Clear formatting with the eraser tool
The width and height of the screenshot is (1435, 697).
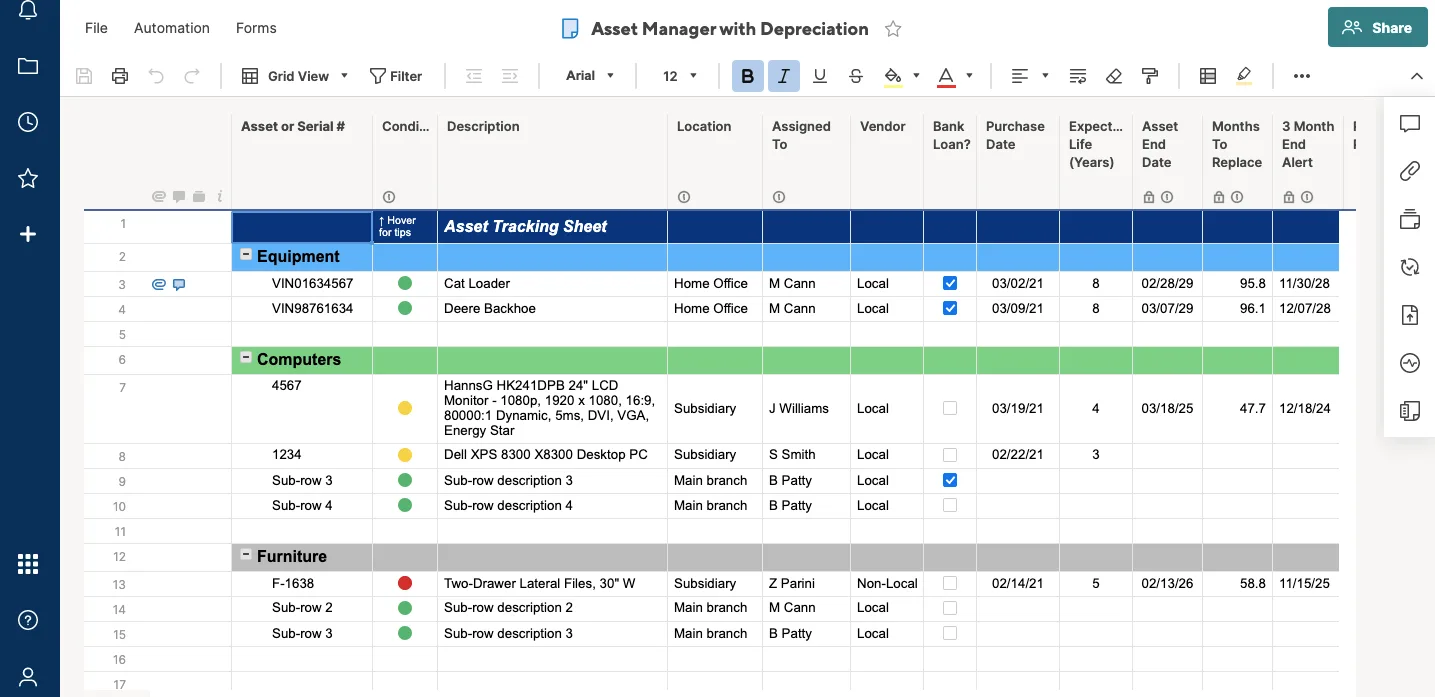[1114, 75]
